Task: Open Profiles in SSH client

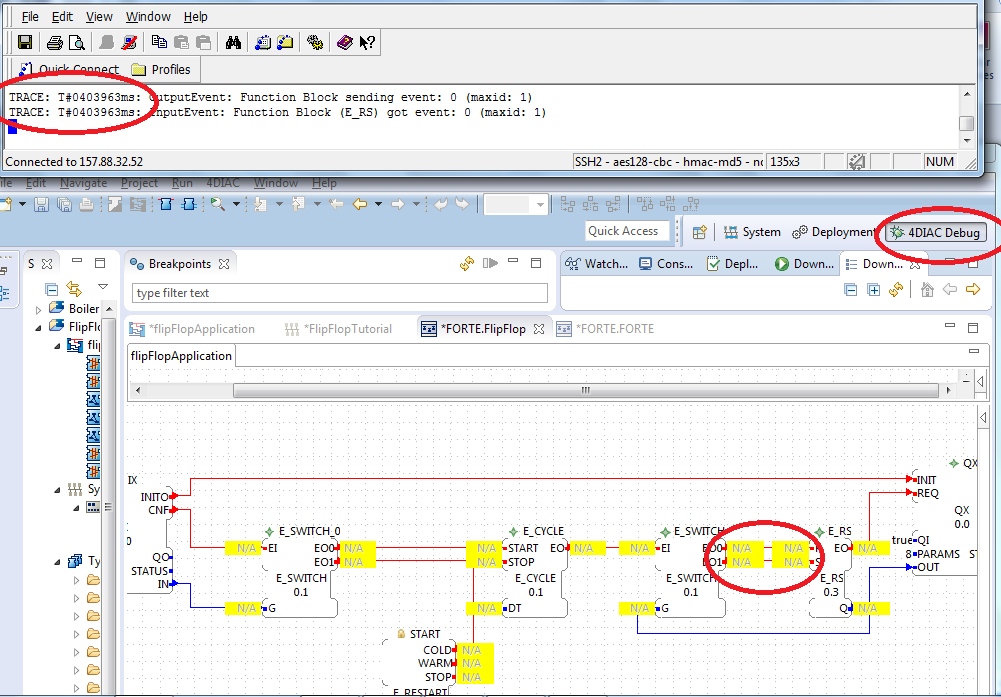Action: pyautogui.click(x=161, y=70)
